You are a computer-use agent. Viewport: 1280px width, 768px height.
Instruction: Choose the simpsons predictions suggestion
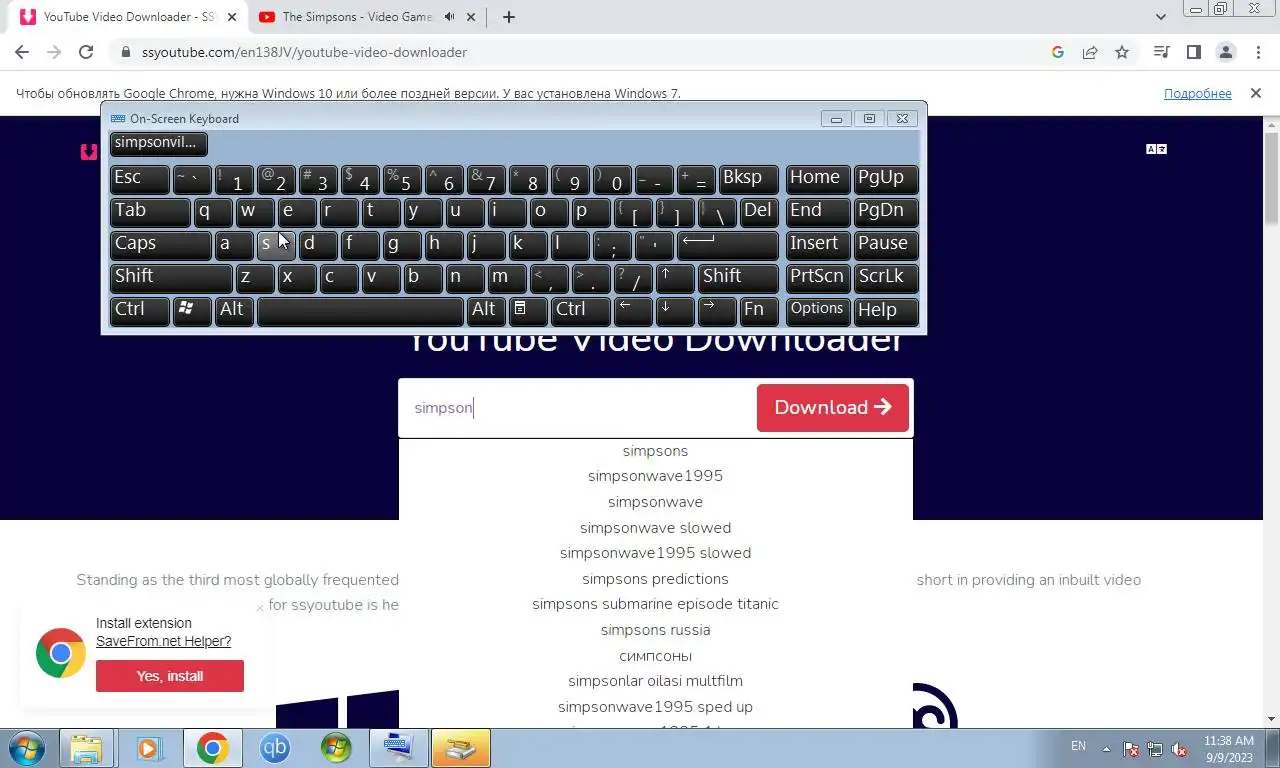coord(655,579)
